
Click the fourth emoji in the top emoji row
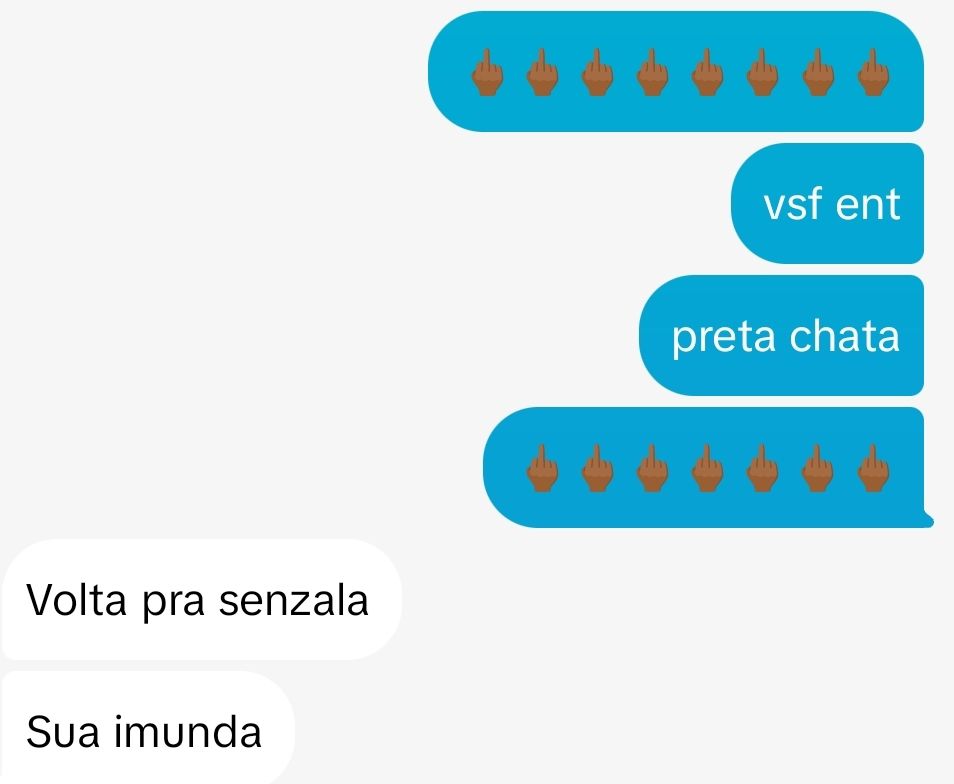[x=652, y=72]
